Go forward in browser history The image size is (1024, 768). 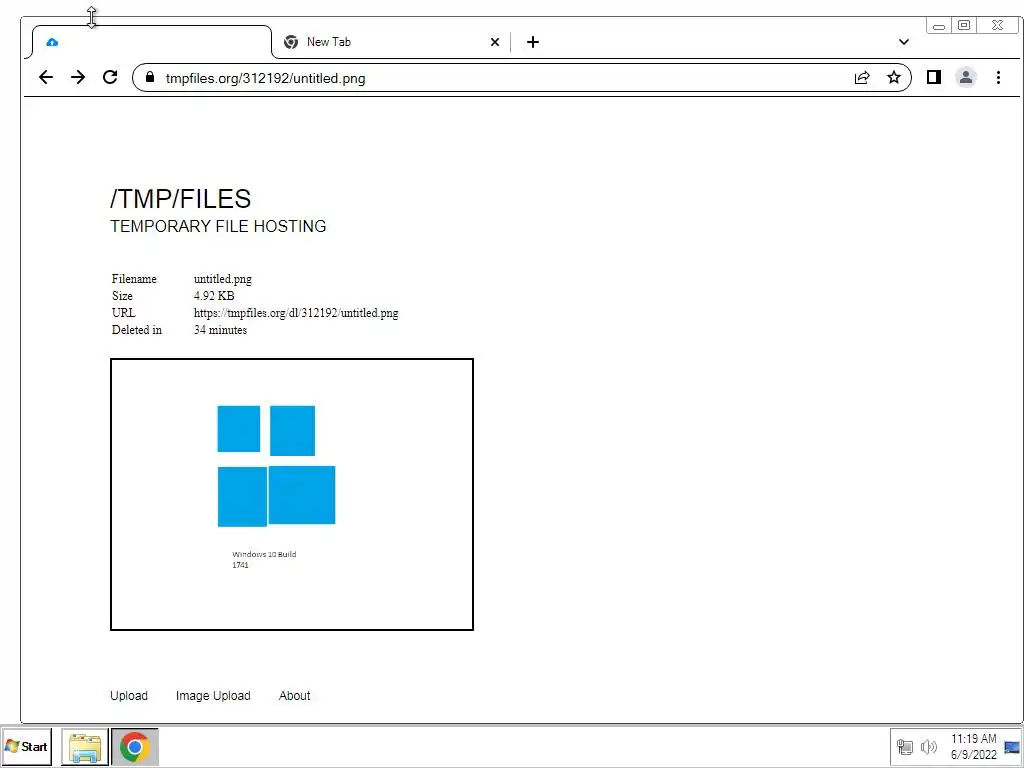pos(78,78)
